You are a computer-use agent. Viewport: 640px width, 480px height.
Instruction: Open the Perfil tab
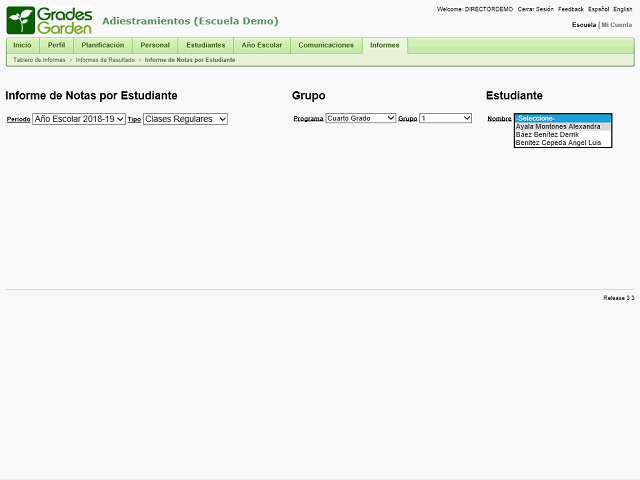[56, 45]
